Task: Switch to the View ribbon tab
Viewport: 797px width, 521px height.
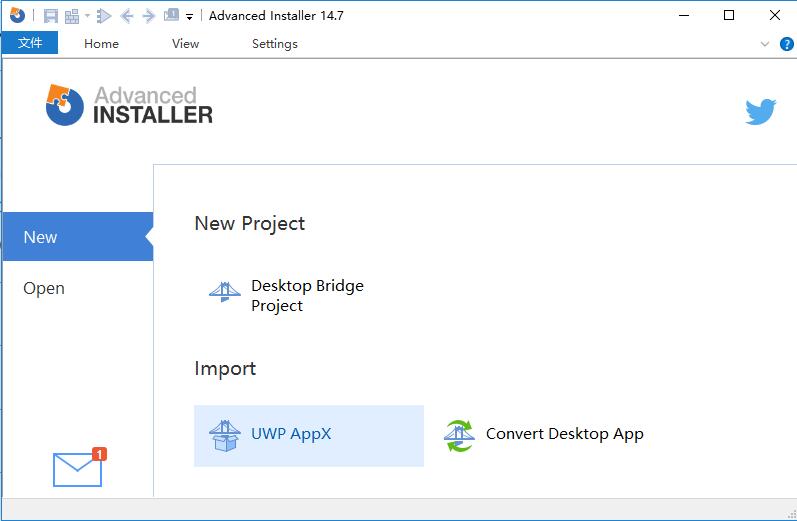Action: tap(185, 44)
